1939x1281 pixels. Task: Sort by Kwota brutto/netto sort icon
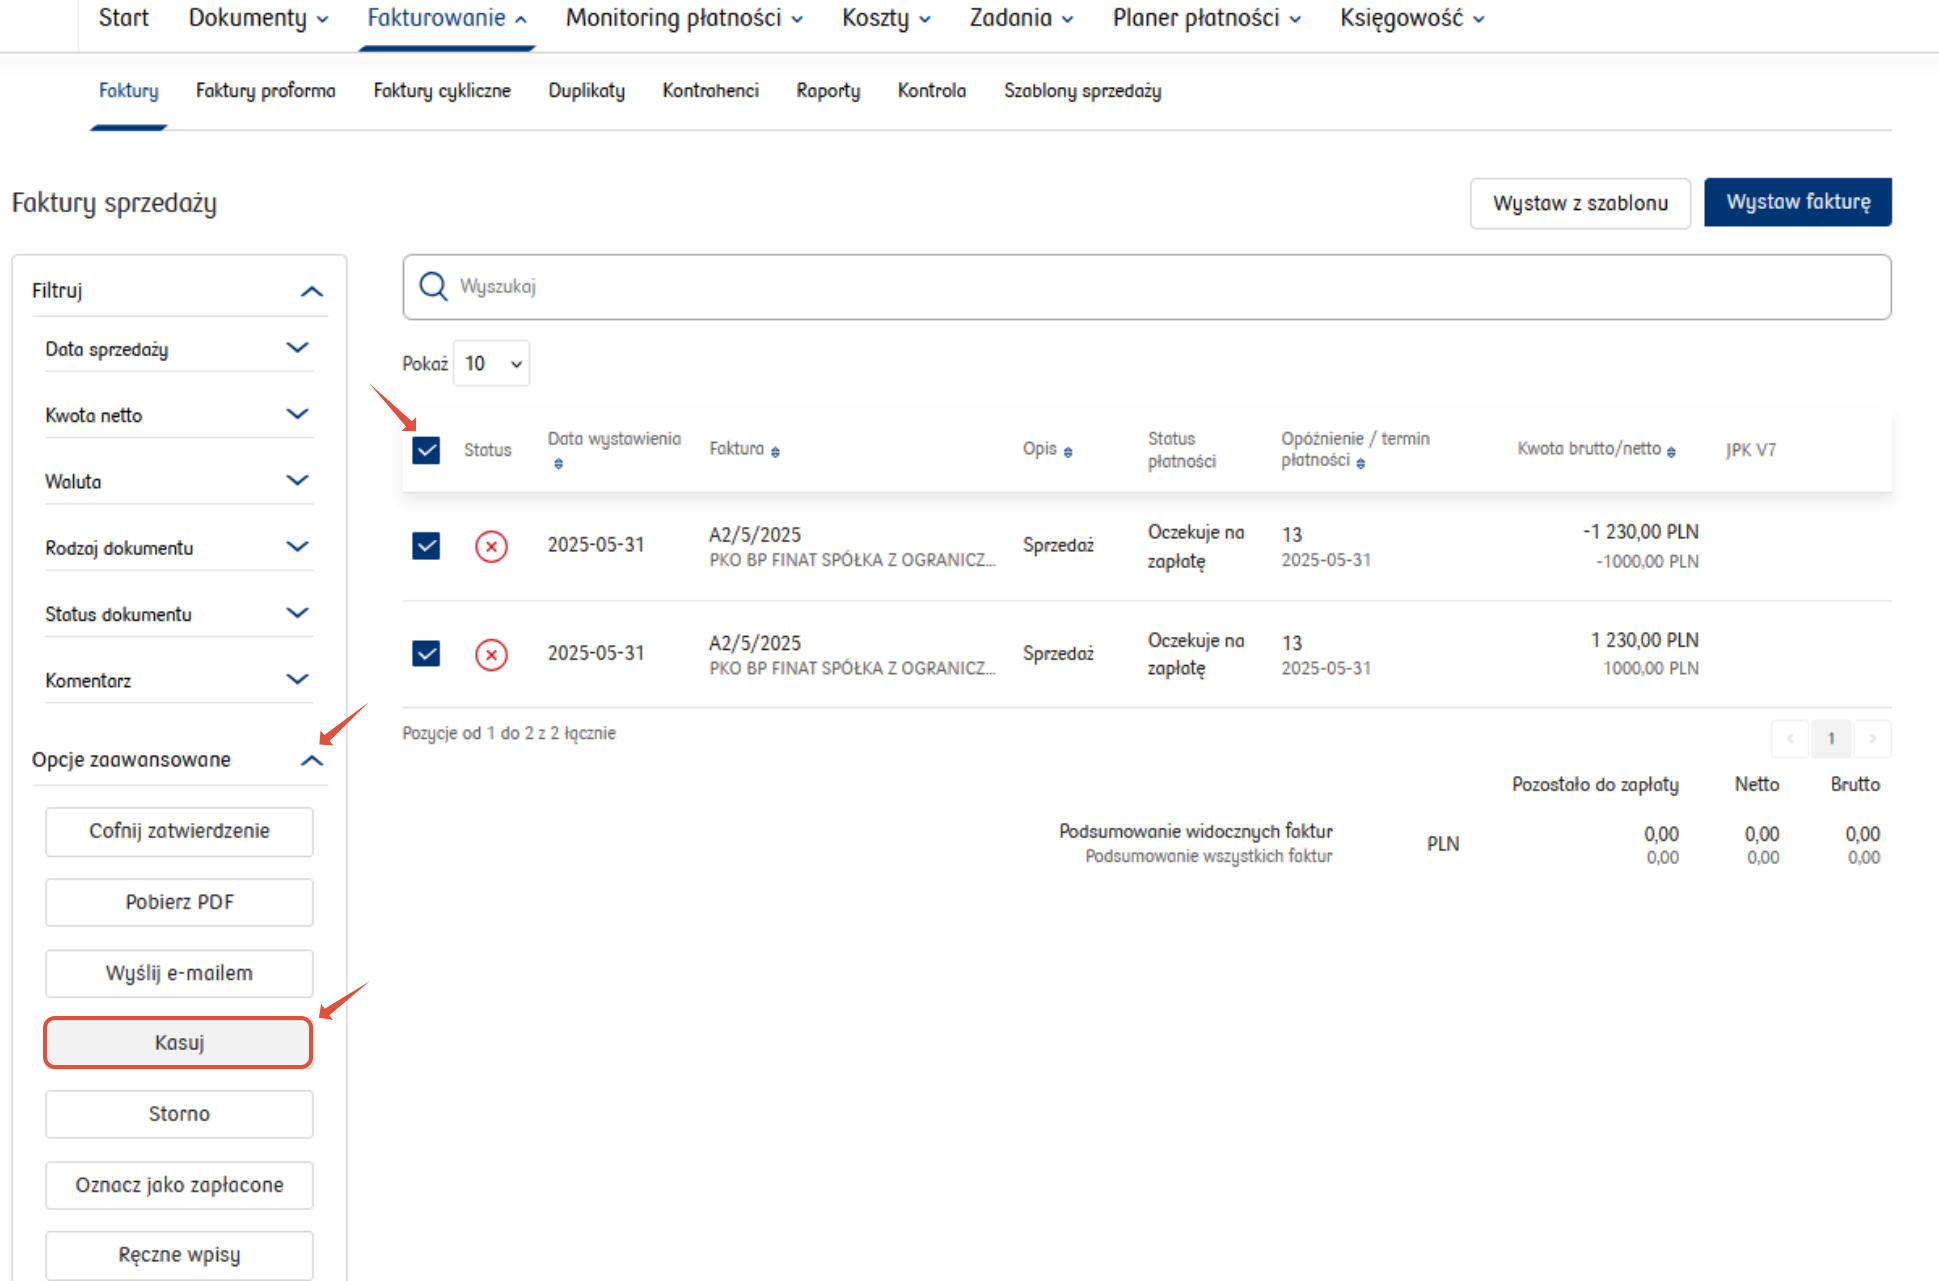(1671, 452)
